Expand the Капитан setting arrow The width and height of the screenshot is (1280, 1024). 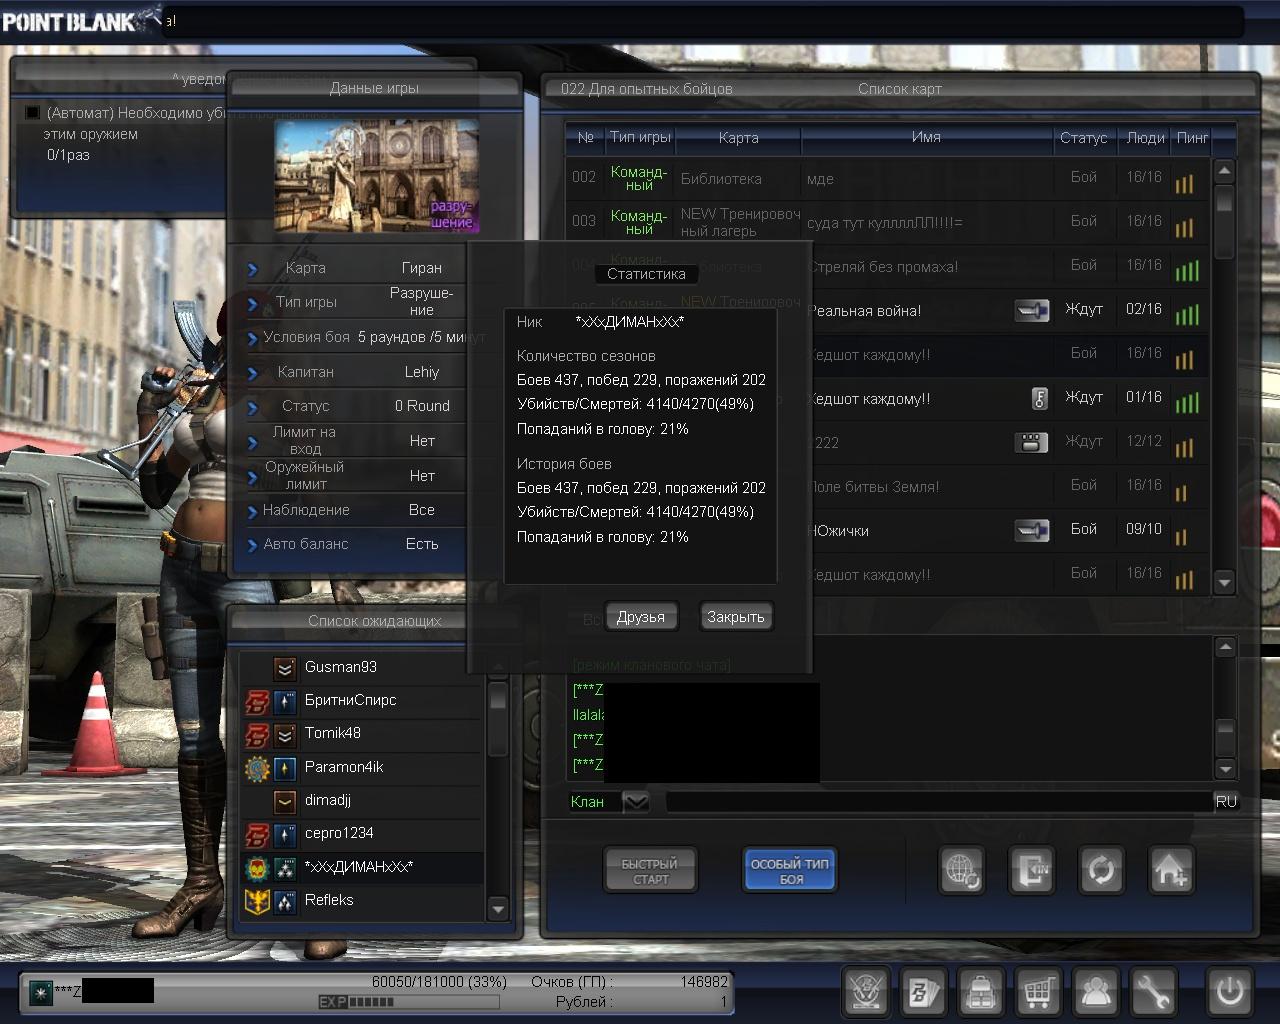tap(253, 373)
